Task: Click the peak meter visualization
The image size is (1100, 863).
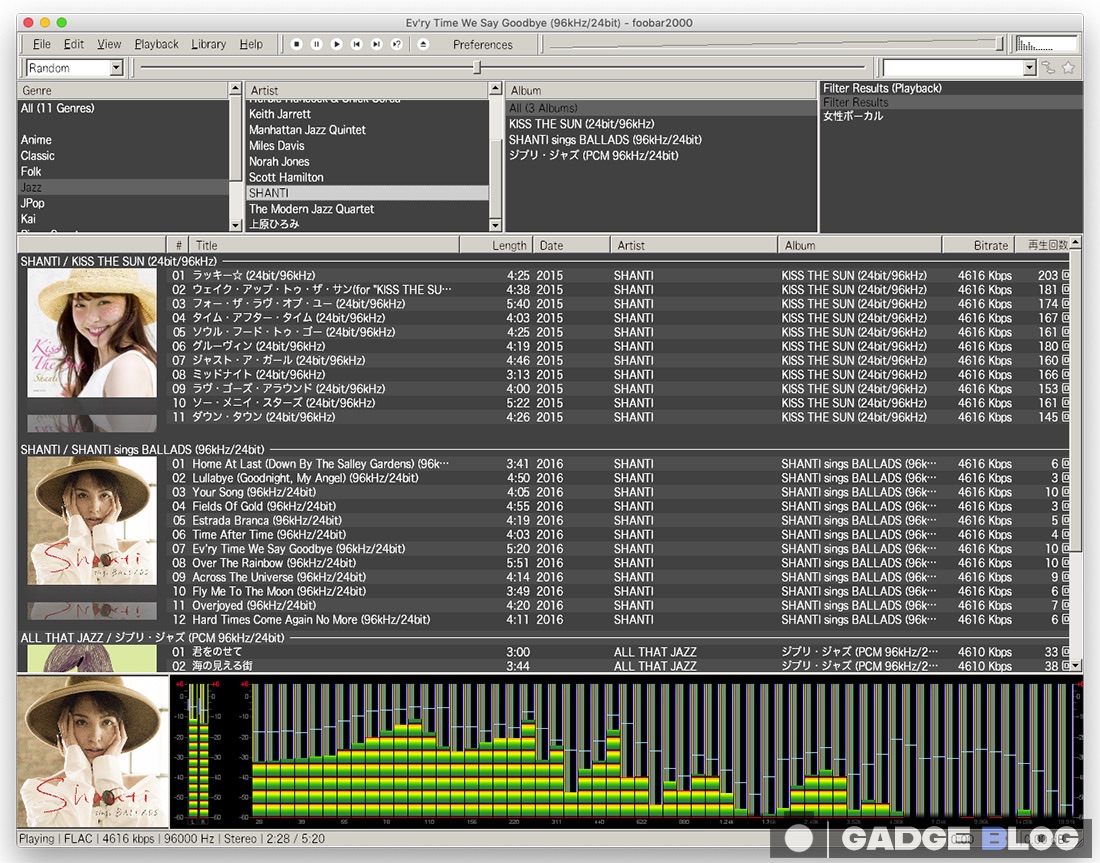Action: click(x=200, y=751)
